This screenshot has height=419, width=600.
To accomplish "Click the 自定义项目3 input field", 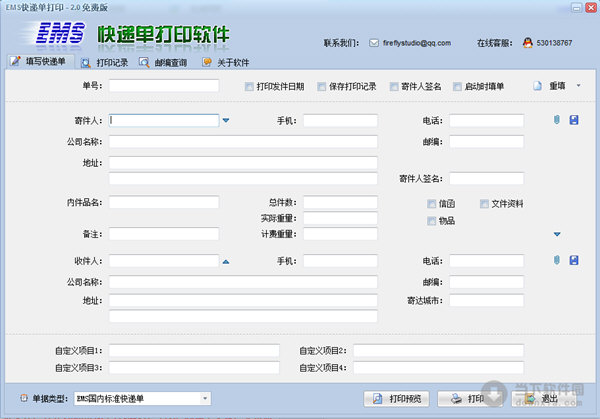I will [x=194, y=368].
